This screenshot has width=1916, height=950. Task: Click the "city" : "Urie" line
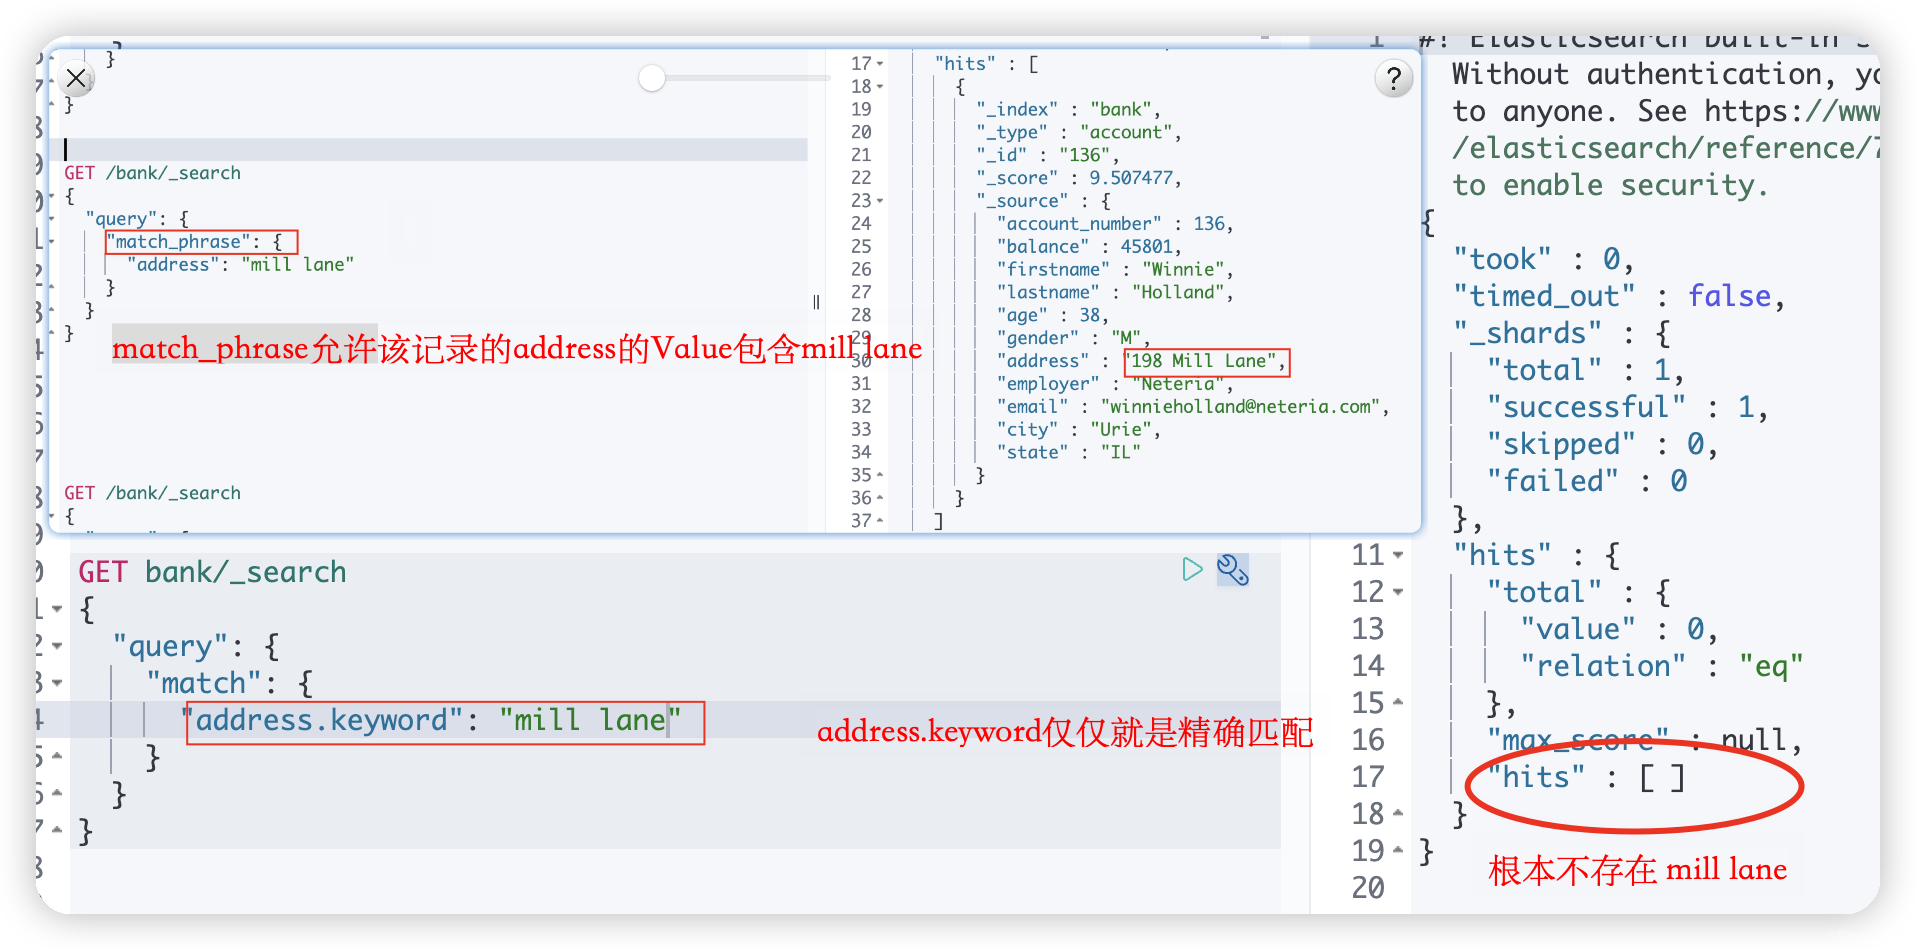(x=1079, y=430)
